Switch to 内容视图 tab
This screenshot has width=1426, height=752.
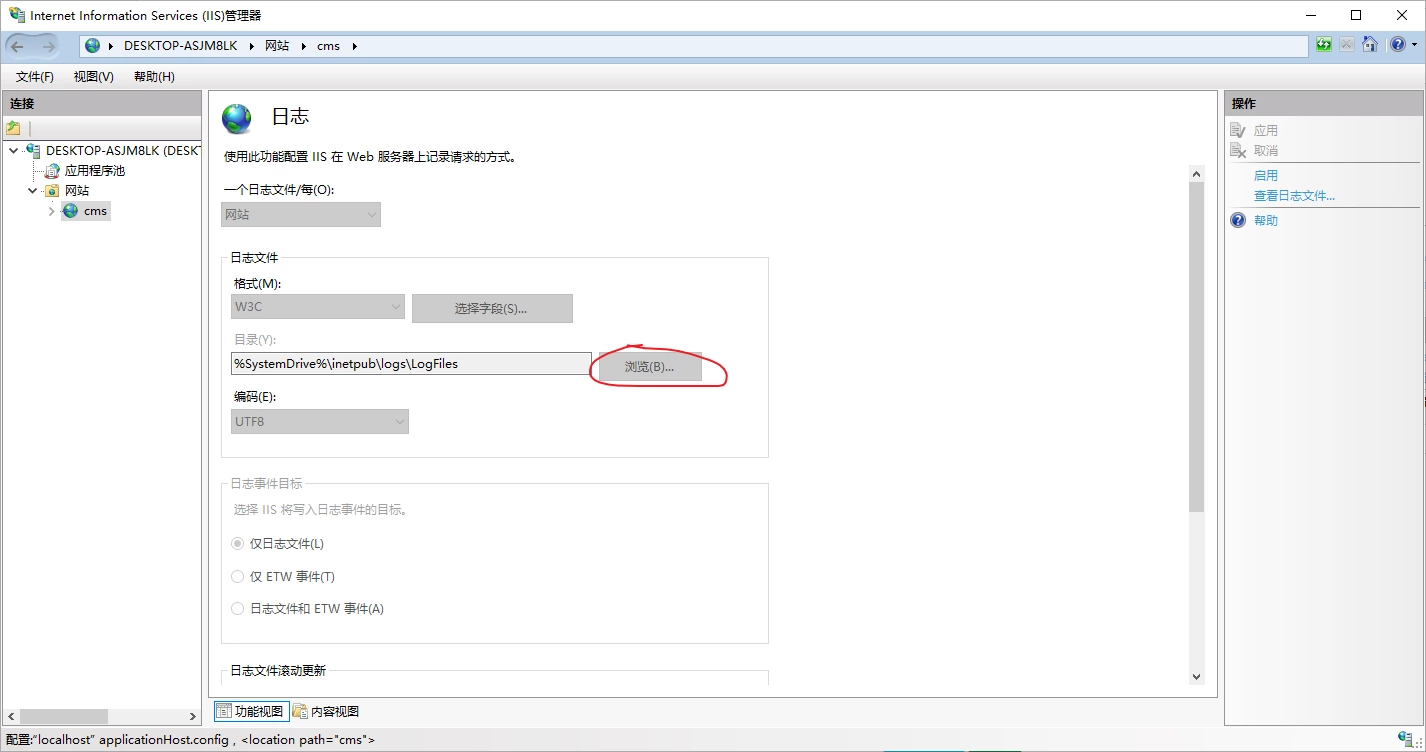pos(326,711)
